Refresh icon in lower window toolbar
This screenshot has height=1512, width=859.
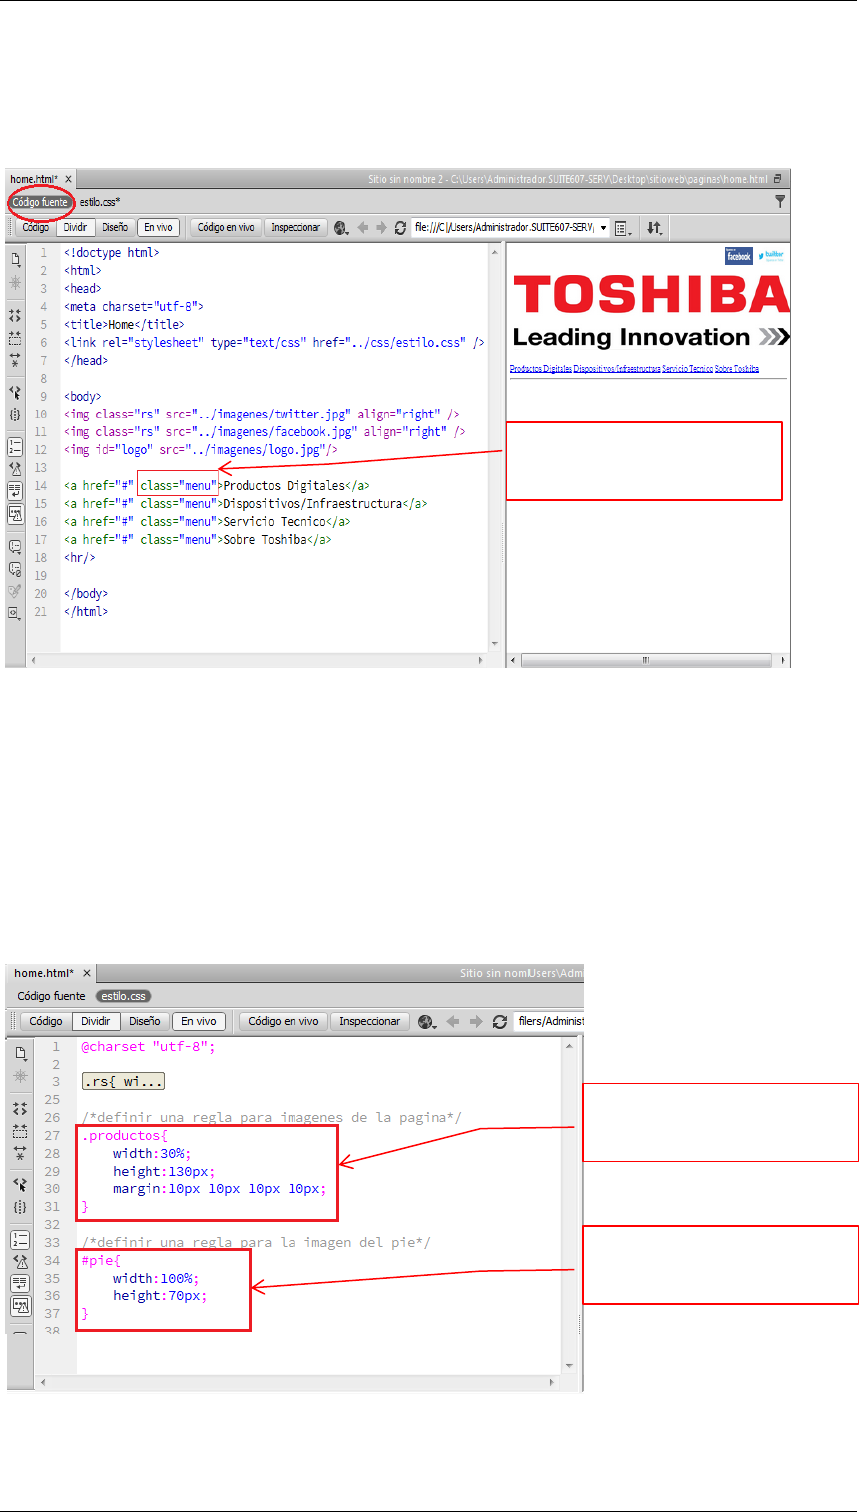click(x=500, y=1021)
